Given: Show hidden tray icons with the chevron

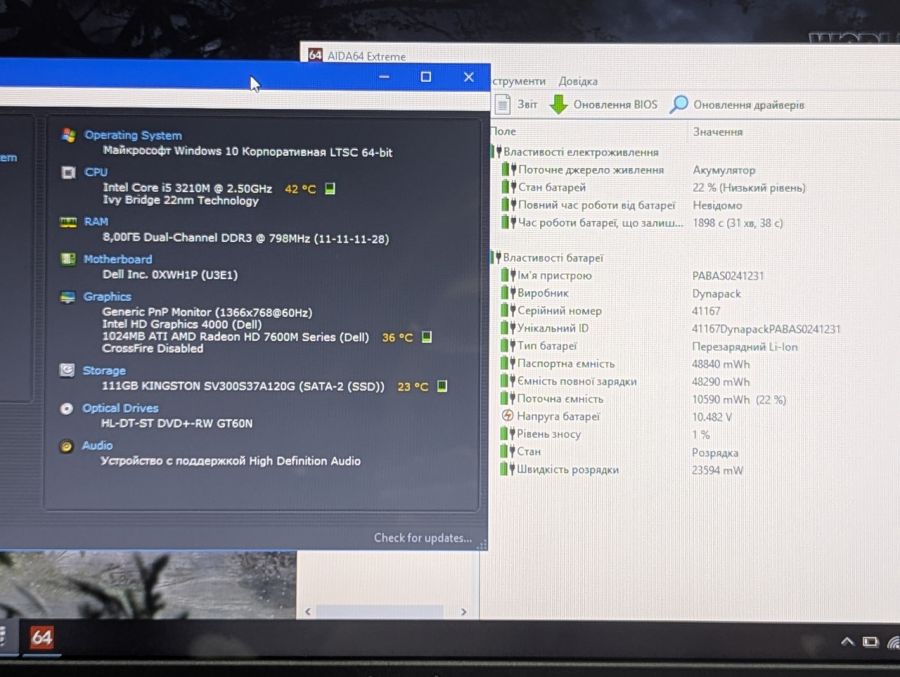Looking at the screenshot, I should 847,641.
